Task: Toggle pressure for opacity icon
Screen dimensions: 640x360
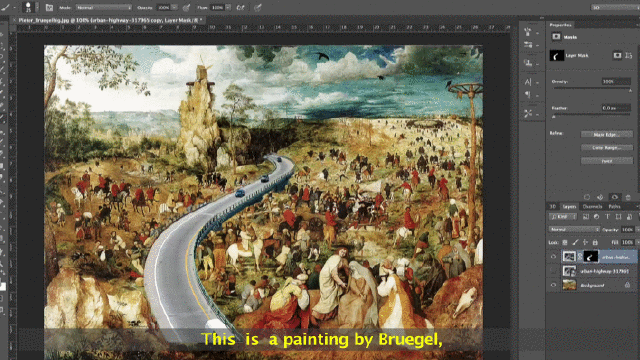Action: click(x=186, y=7)
